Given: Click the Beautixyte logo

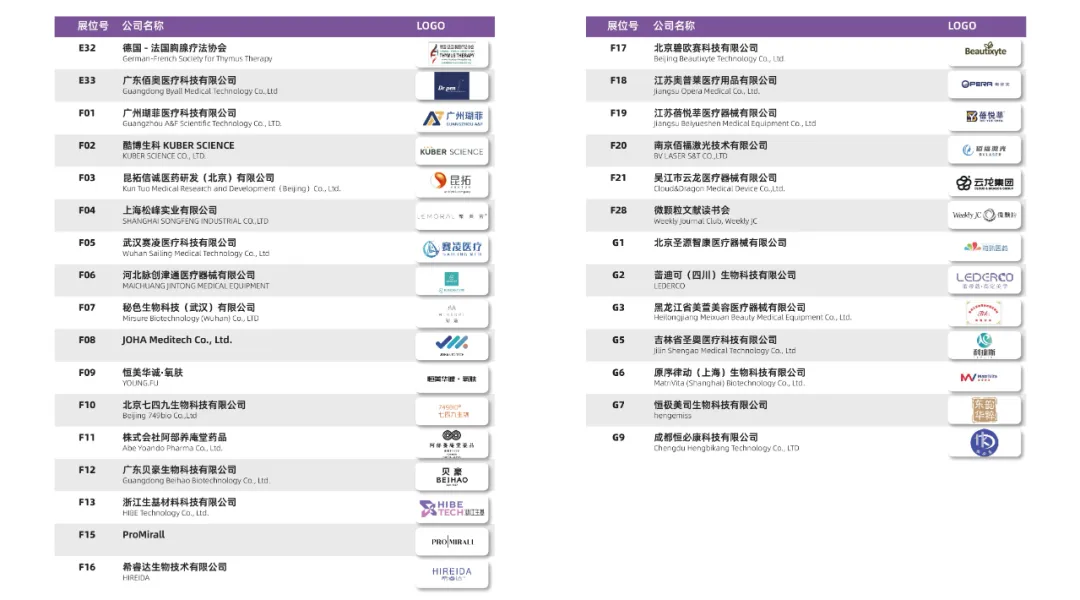Looking at the screenshot, I should (985, 51).
